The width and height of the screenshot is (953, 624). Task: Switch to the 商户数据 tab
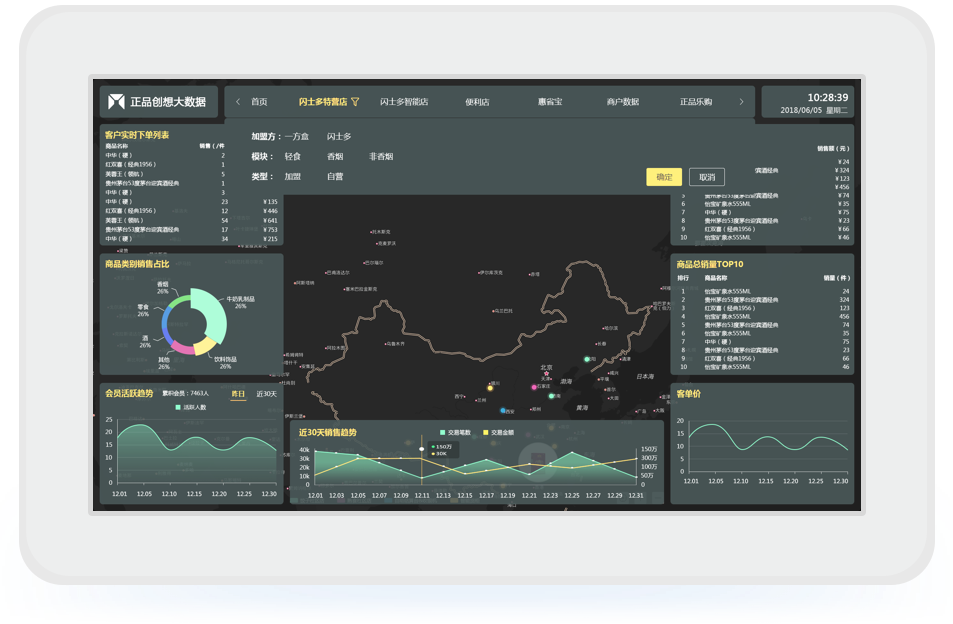coord(623,101)
